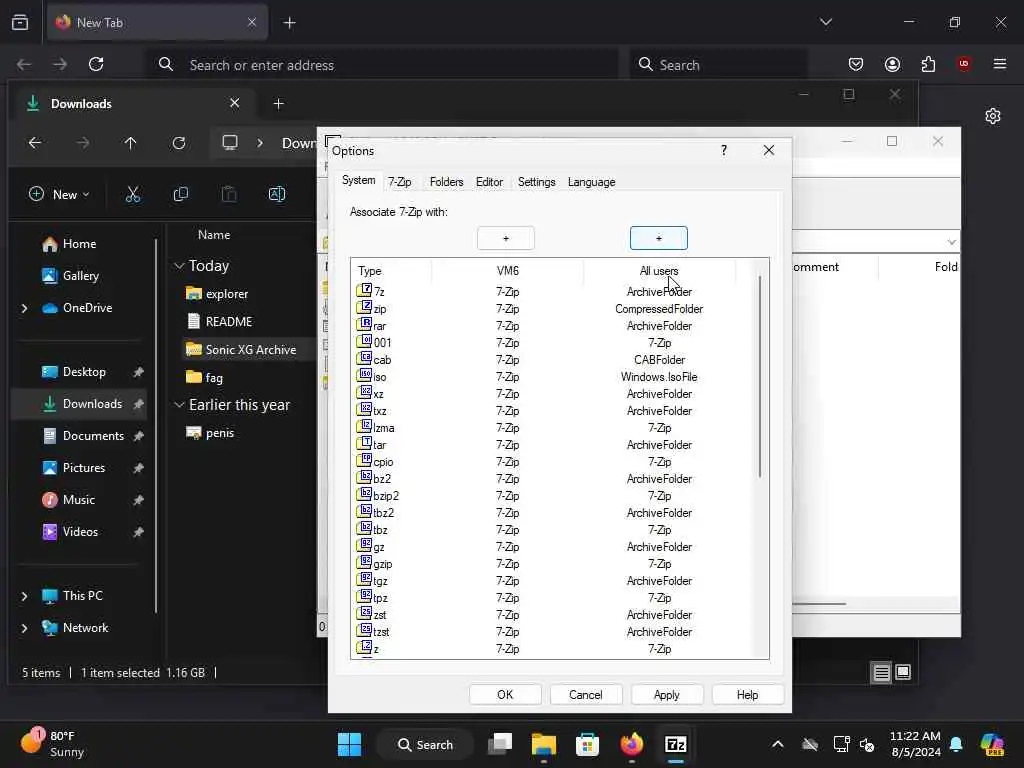
Task: Open the uBlock Origin extension icon
Action: (x=964, y=64)
